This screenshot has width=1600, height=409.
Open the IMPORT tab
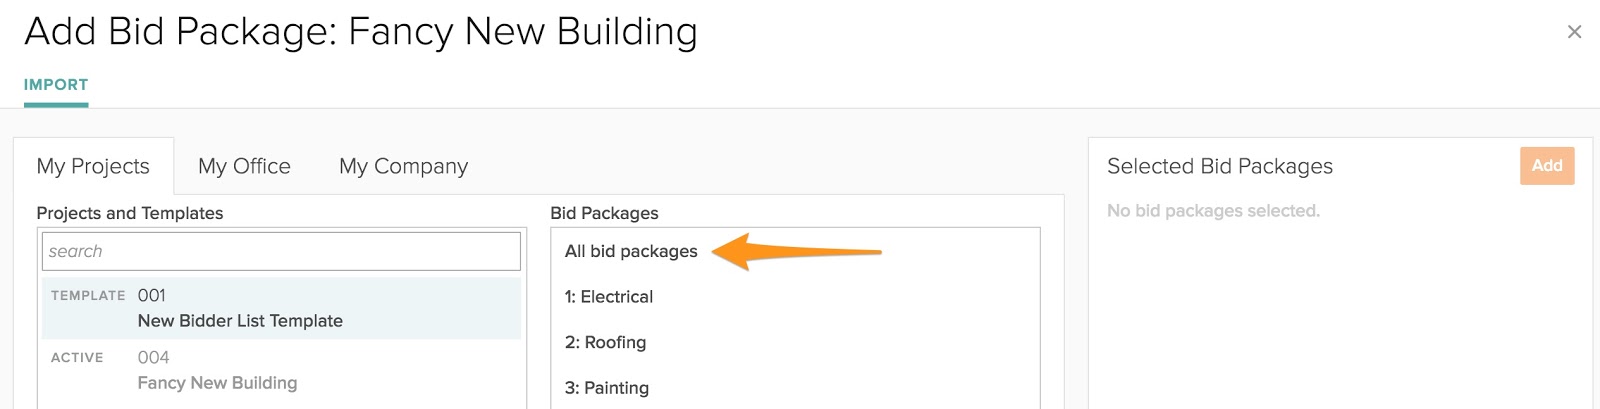(56, 85)
